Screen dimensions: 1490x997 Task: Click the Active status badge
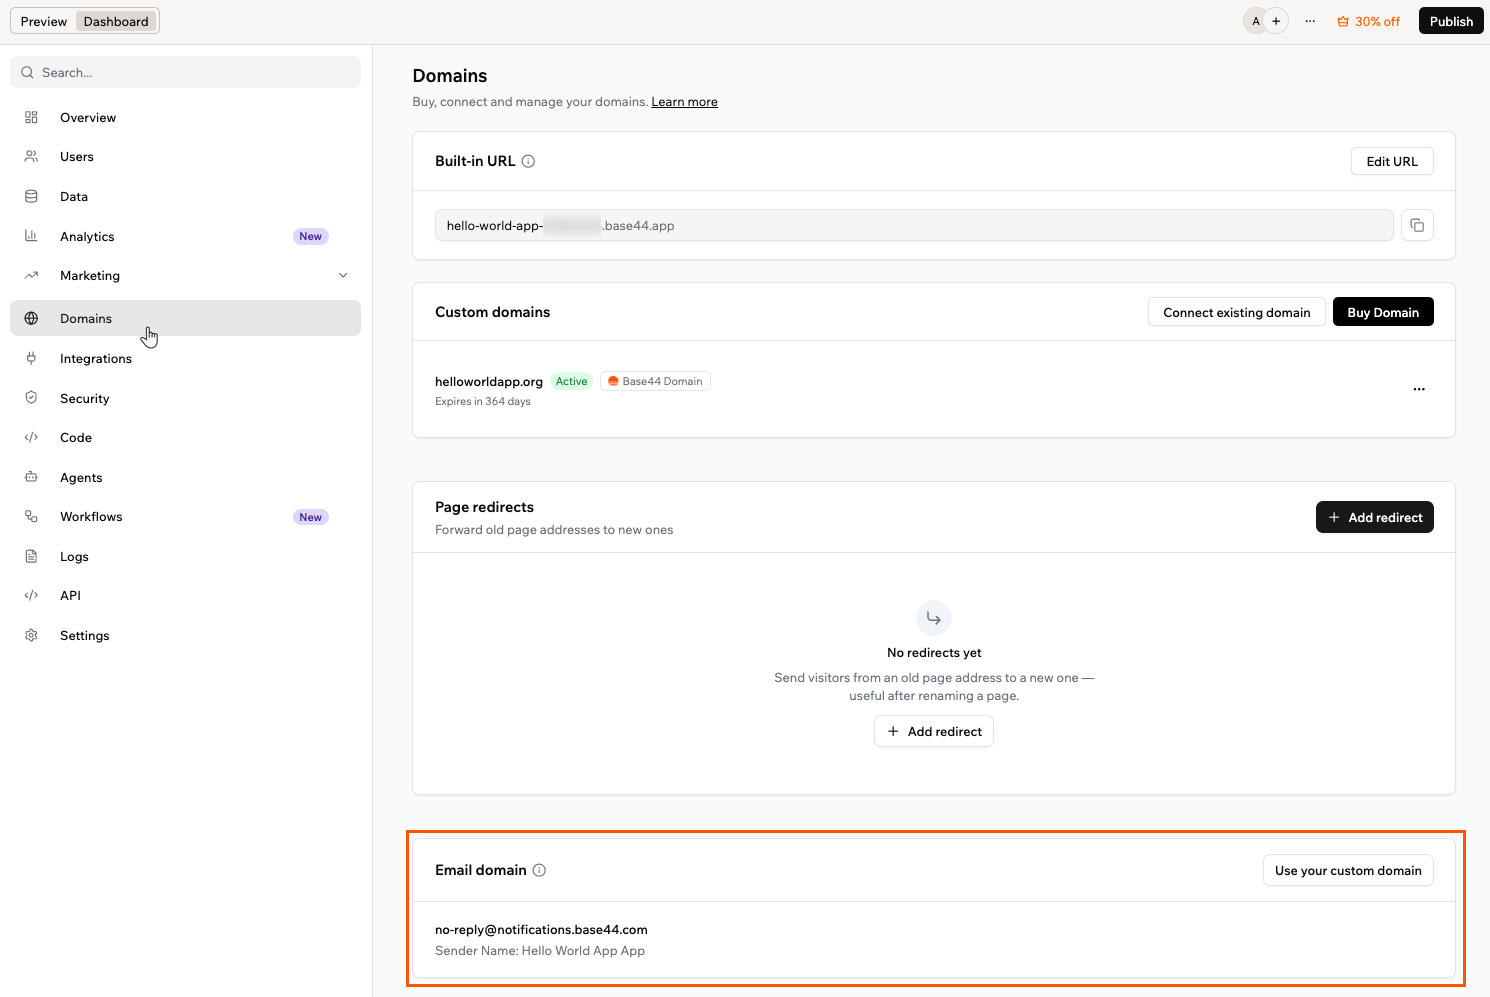(572, 381)
